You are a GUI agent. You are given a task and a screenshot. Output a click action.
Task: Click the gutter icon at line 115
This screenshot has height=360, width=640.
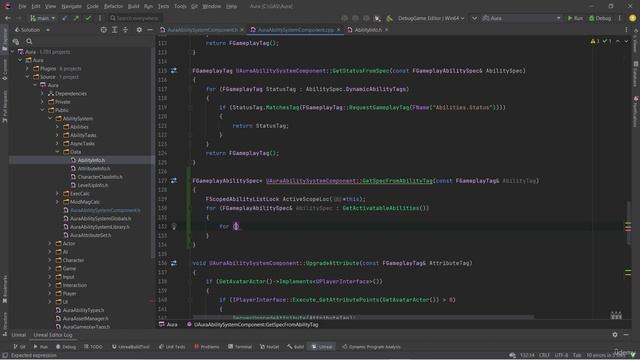pos(174,71)
